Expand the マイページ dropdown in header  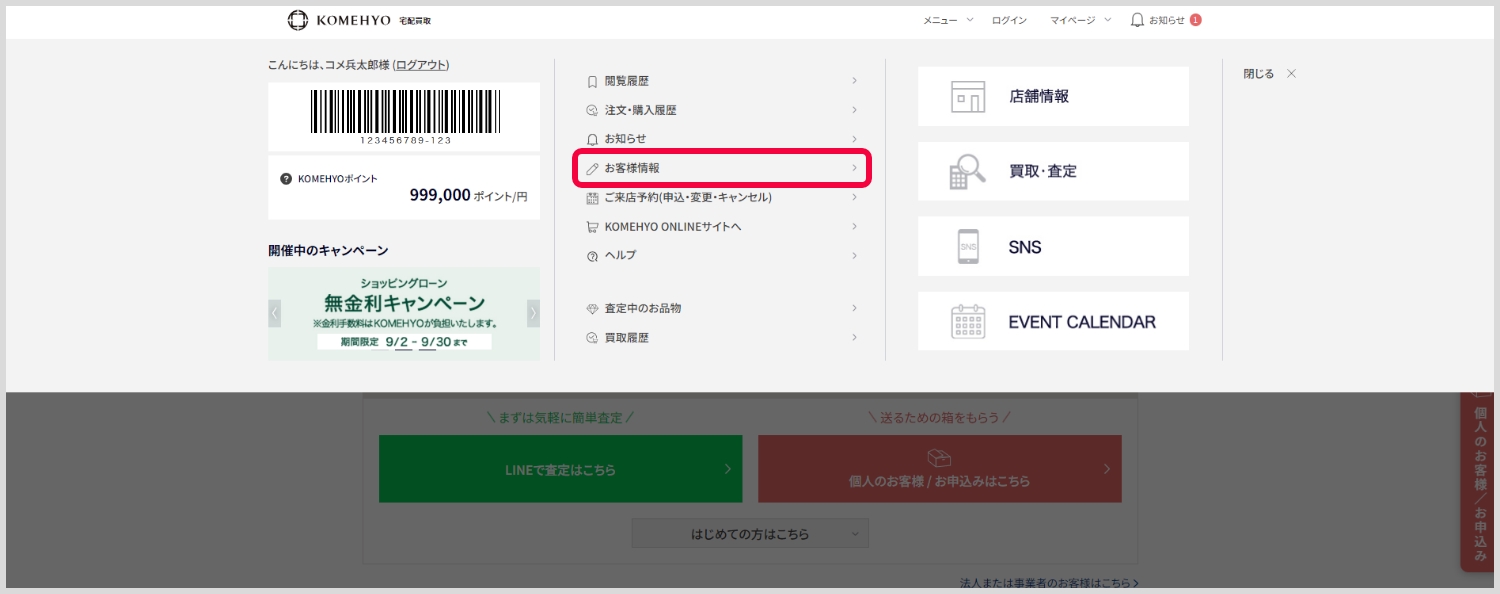[1080, 20]
